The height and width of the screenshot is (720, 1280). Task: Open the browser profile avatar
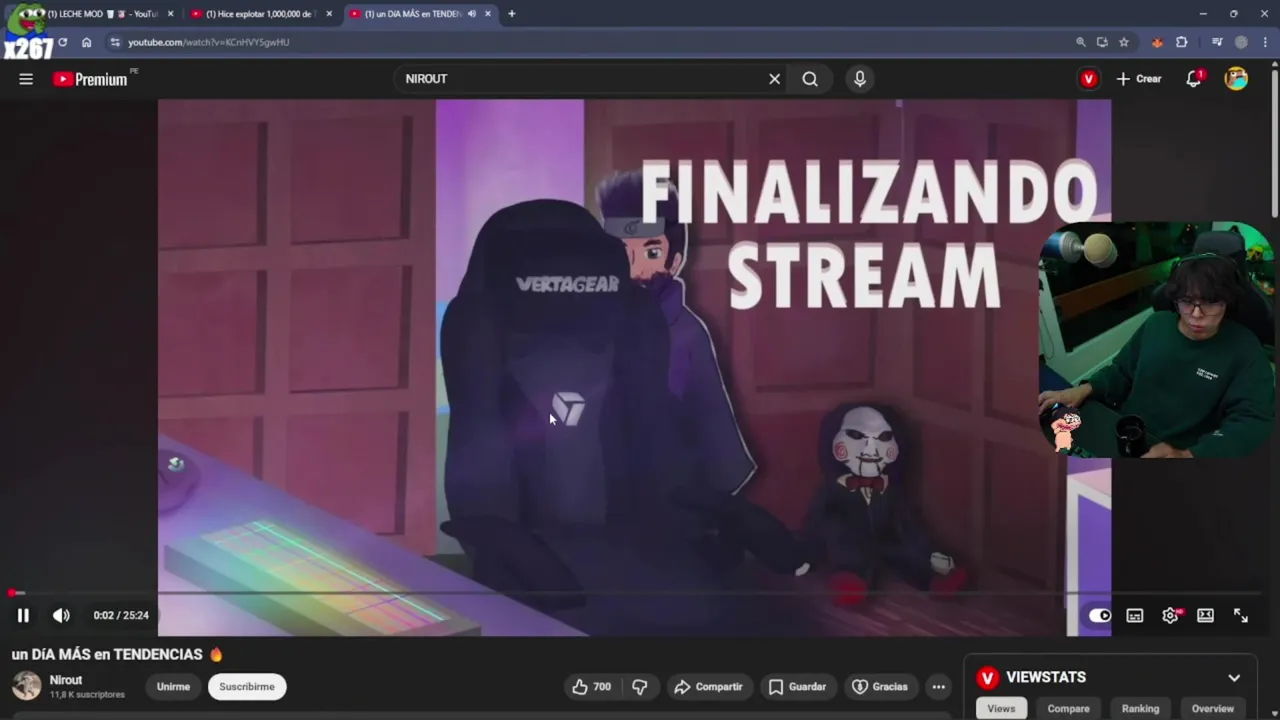click(x=1241, y=42)
